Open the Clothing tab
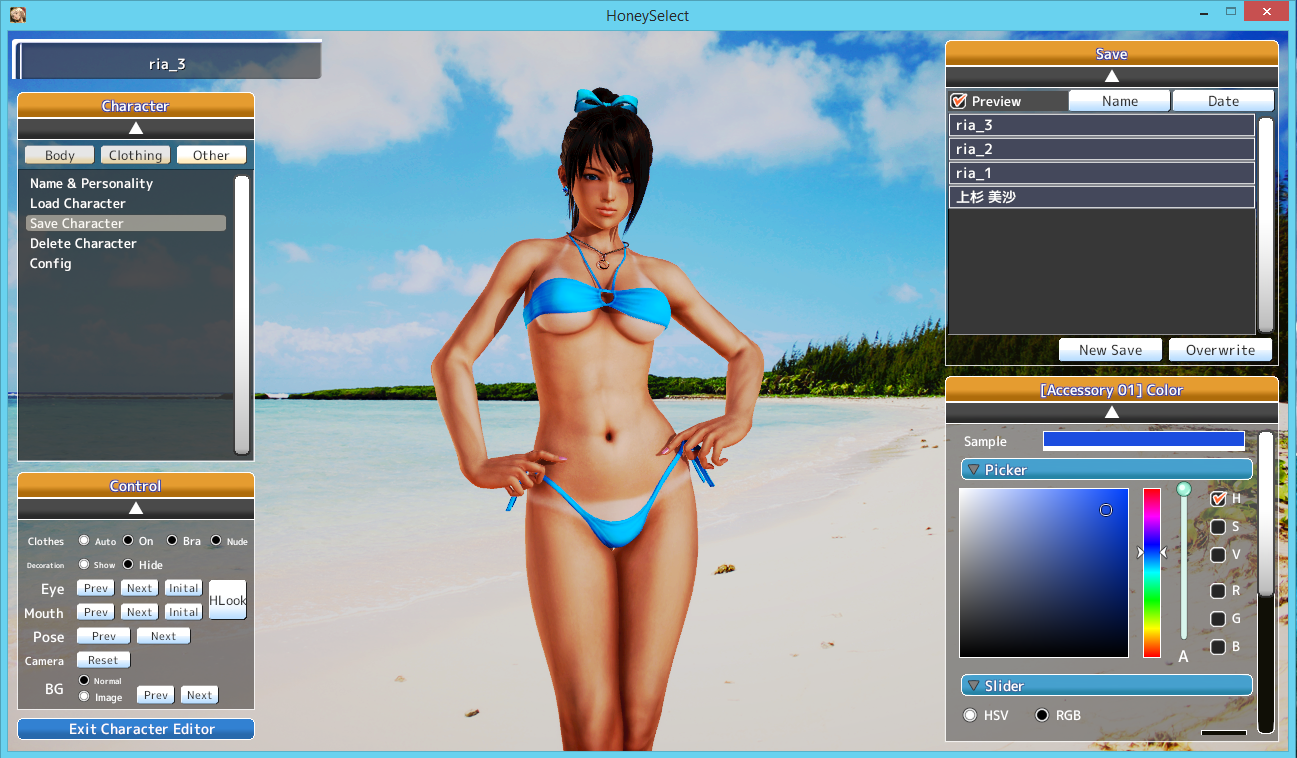This screenshot has width=1297, height=758. [x=135, y=155]
